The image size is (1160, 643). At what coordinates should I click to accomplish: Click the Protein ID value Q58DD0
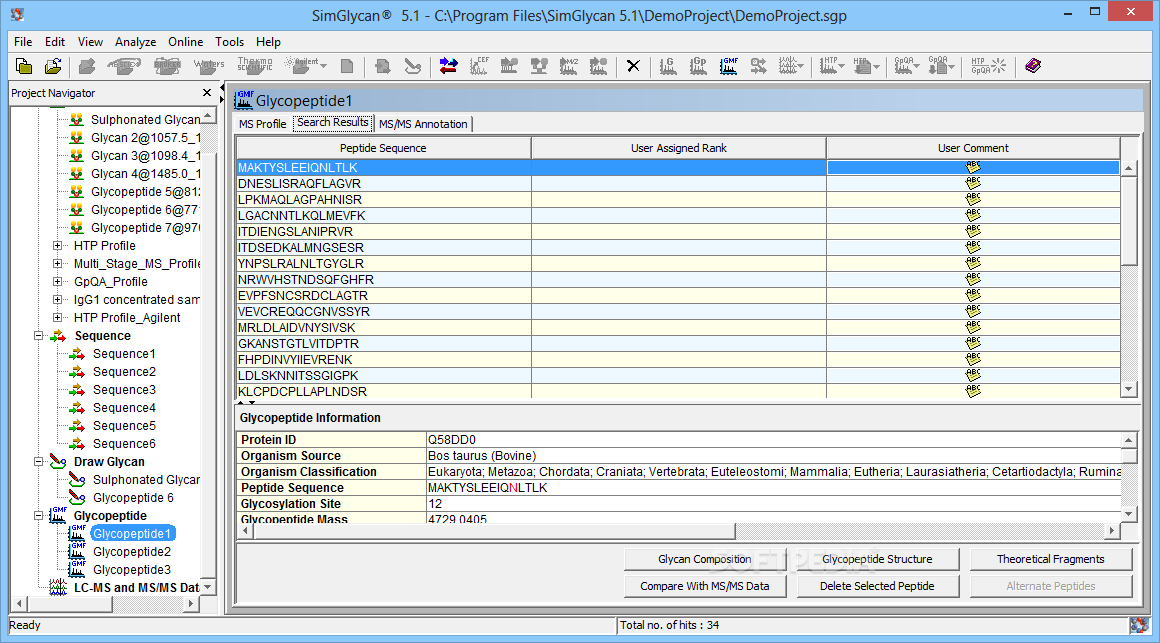[452, 440]
